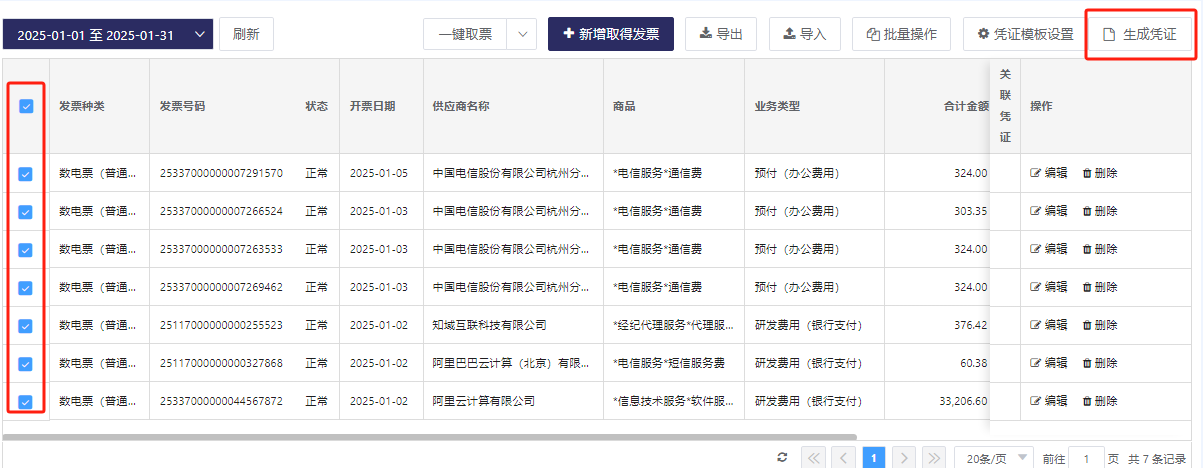Uncheck invoice row 25337000000044567872
The width and height of the screenshot is (1203, 468).
tap(26, 402)
